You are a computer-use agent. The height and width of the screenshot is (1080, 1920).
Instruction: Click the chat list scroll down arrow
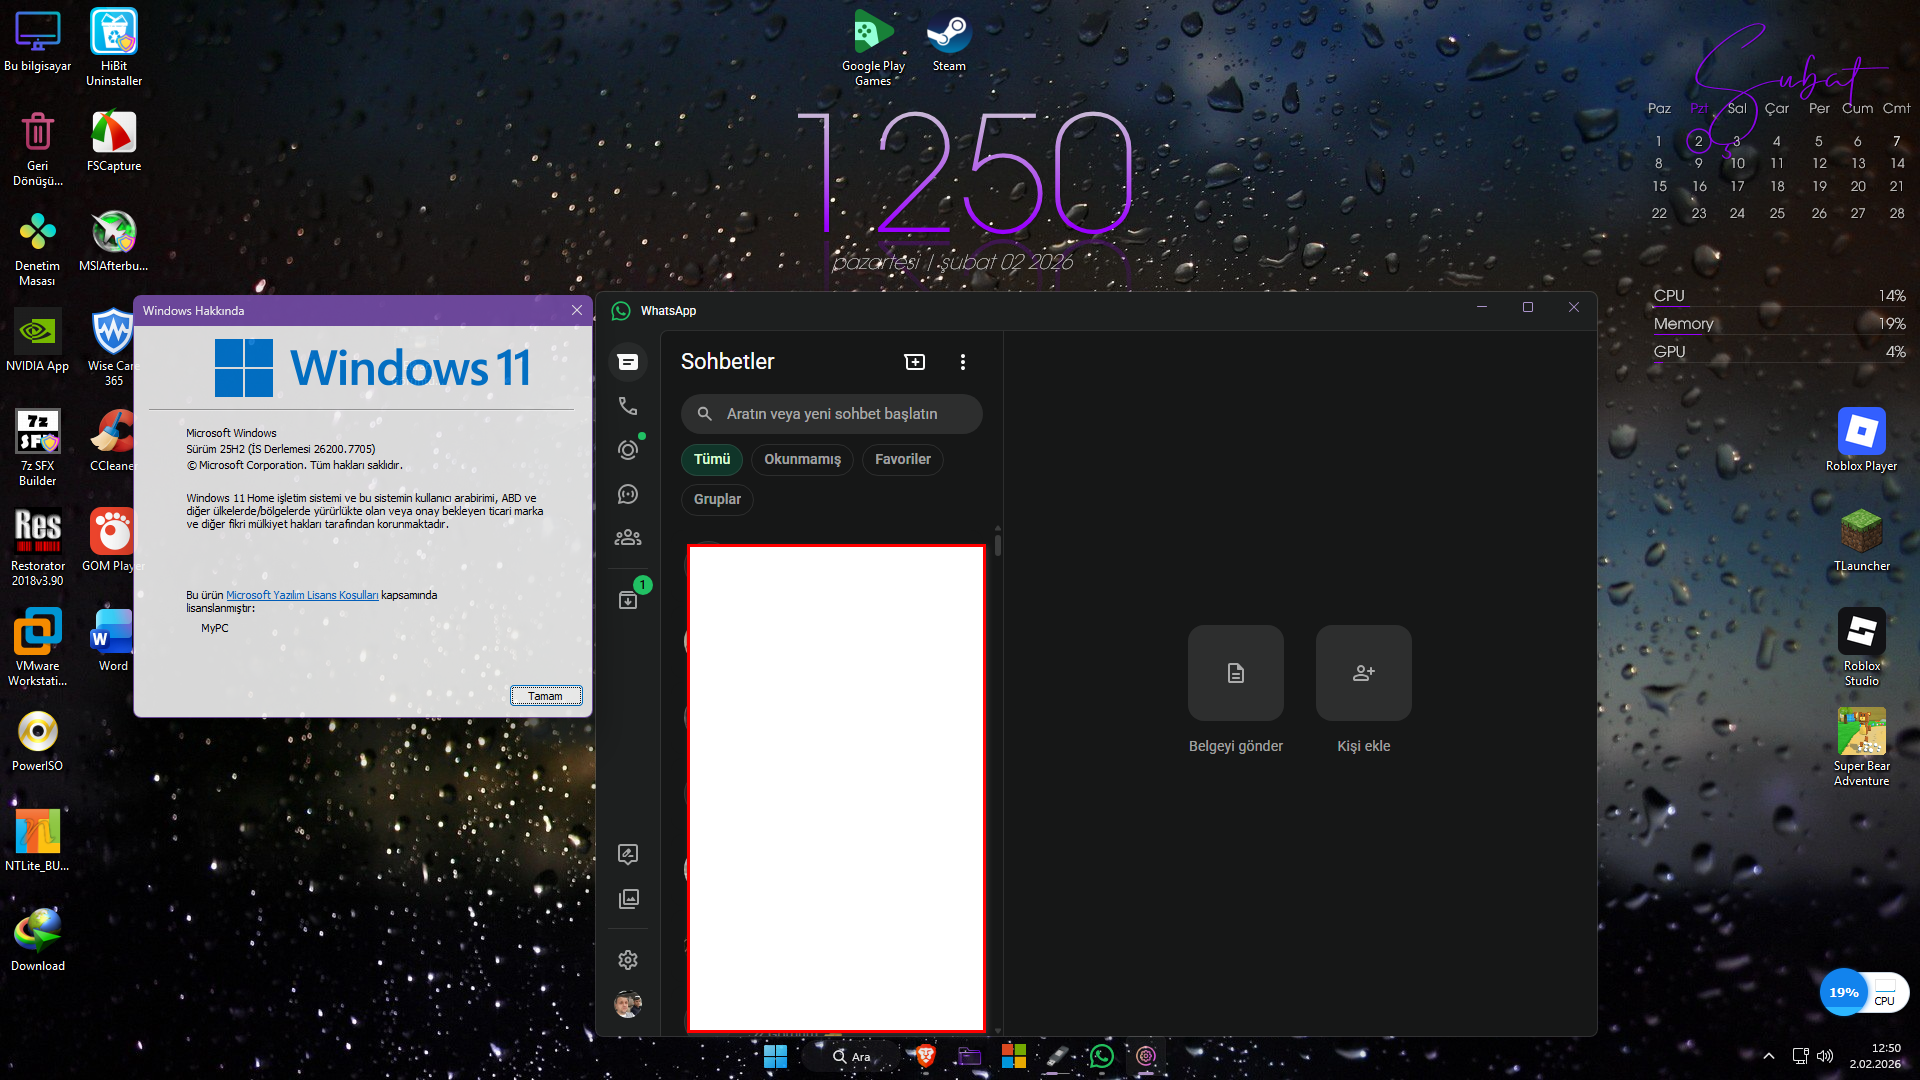click(998, 1029)
